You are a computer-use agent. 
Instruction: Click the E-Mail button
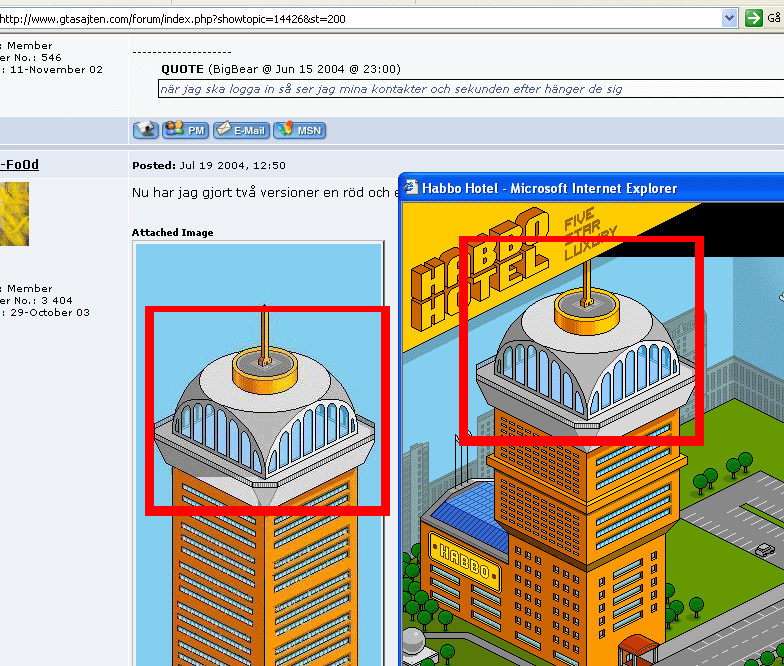(x=242, y=130)
